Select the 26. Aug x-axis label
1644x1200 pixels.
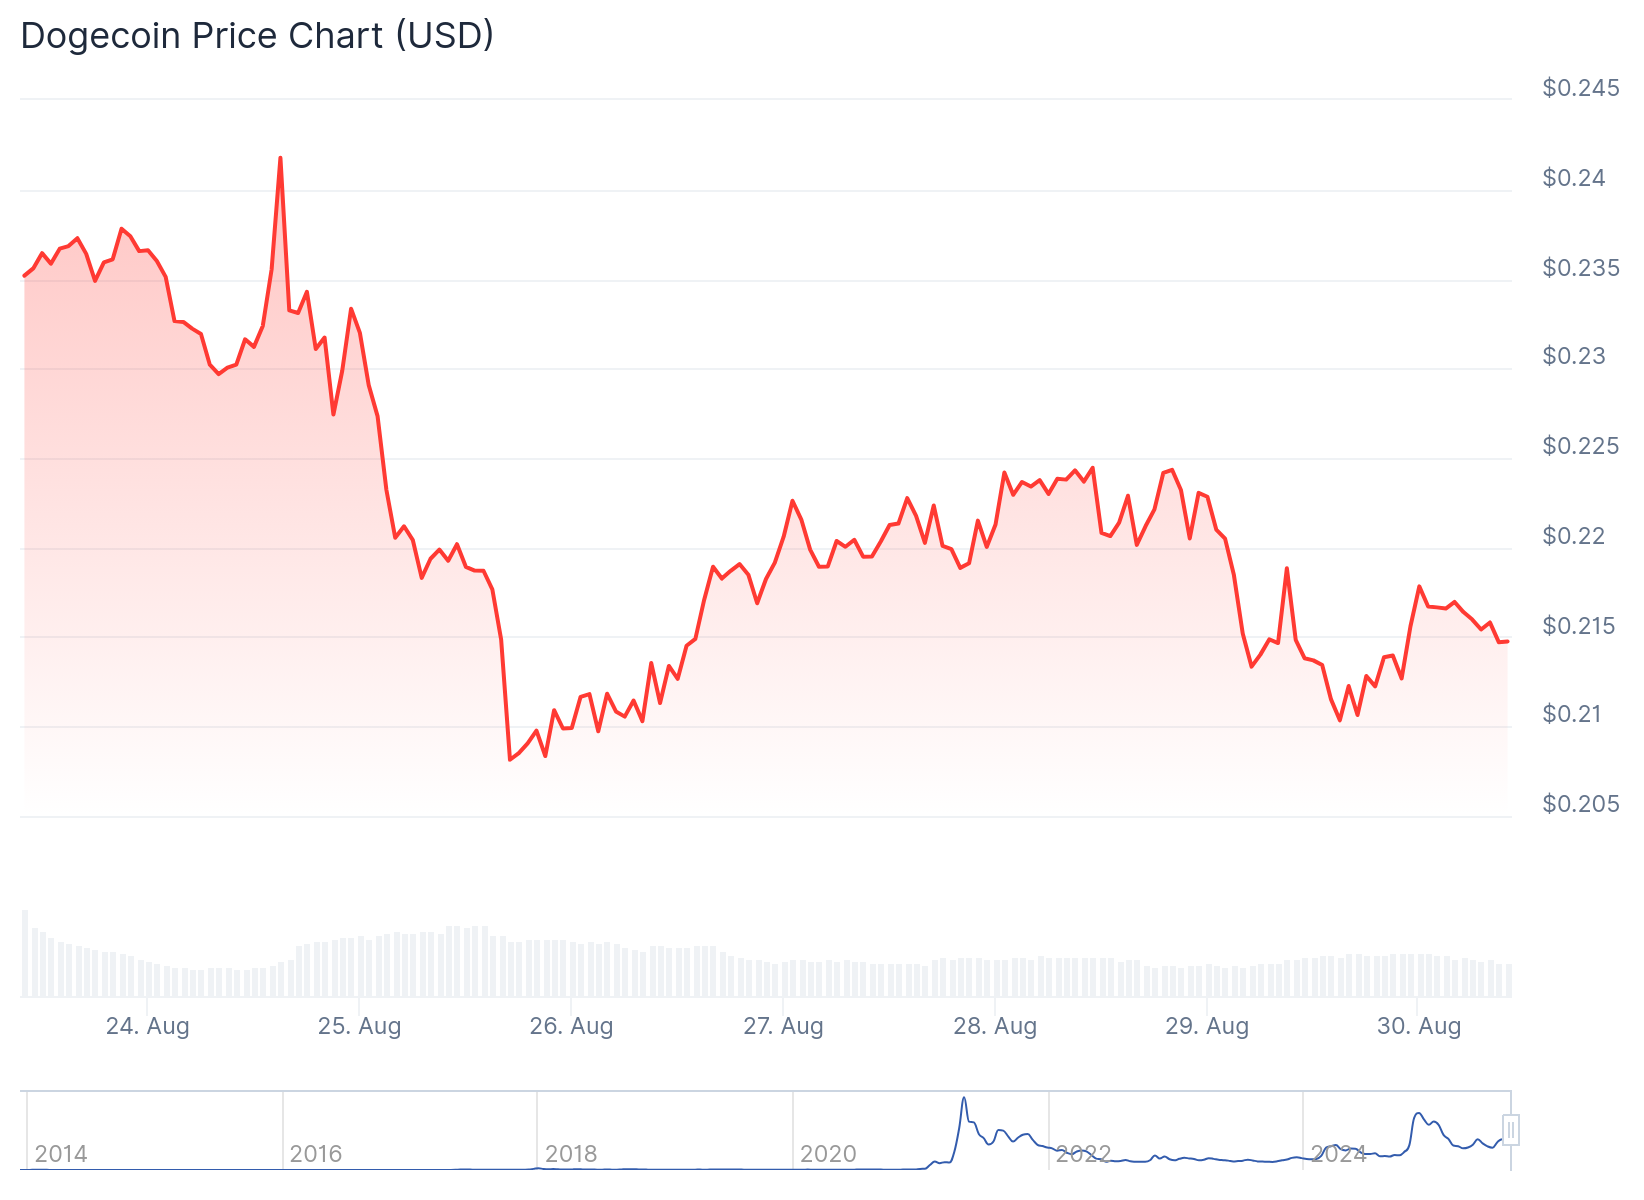[571, 1026]
